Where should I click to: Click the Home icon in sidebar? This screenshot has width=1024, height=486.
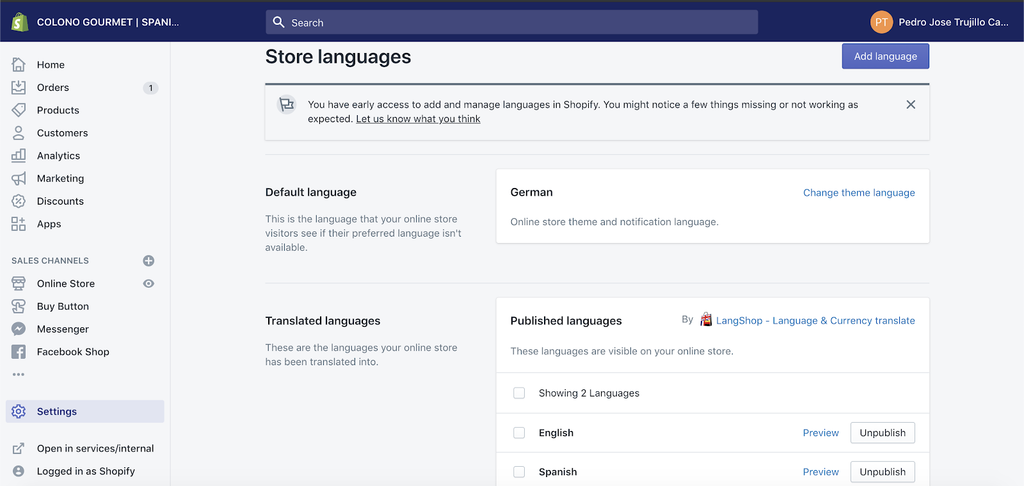18,65
